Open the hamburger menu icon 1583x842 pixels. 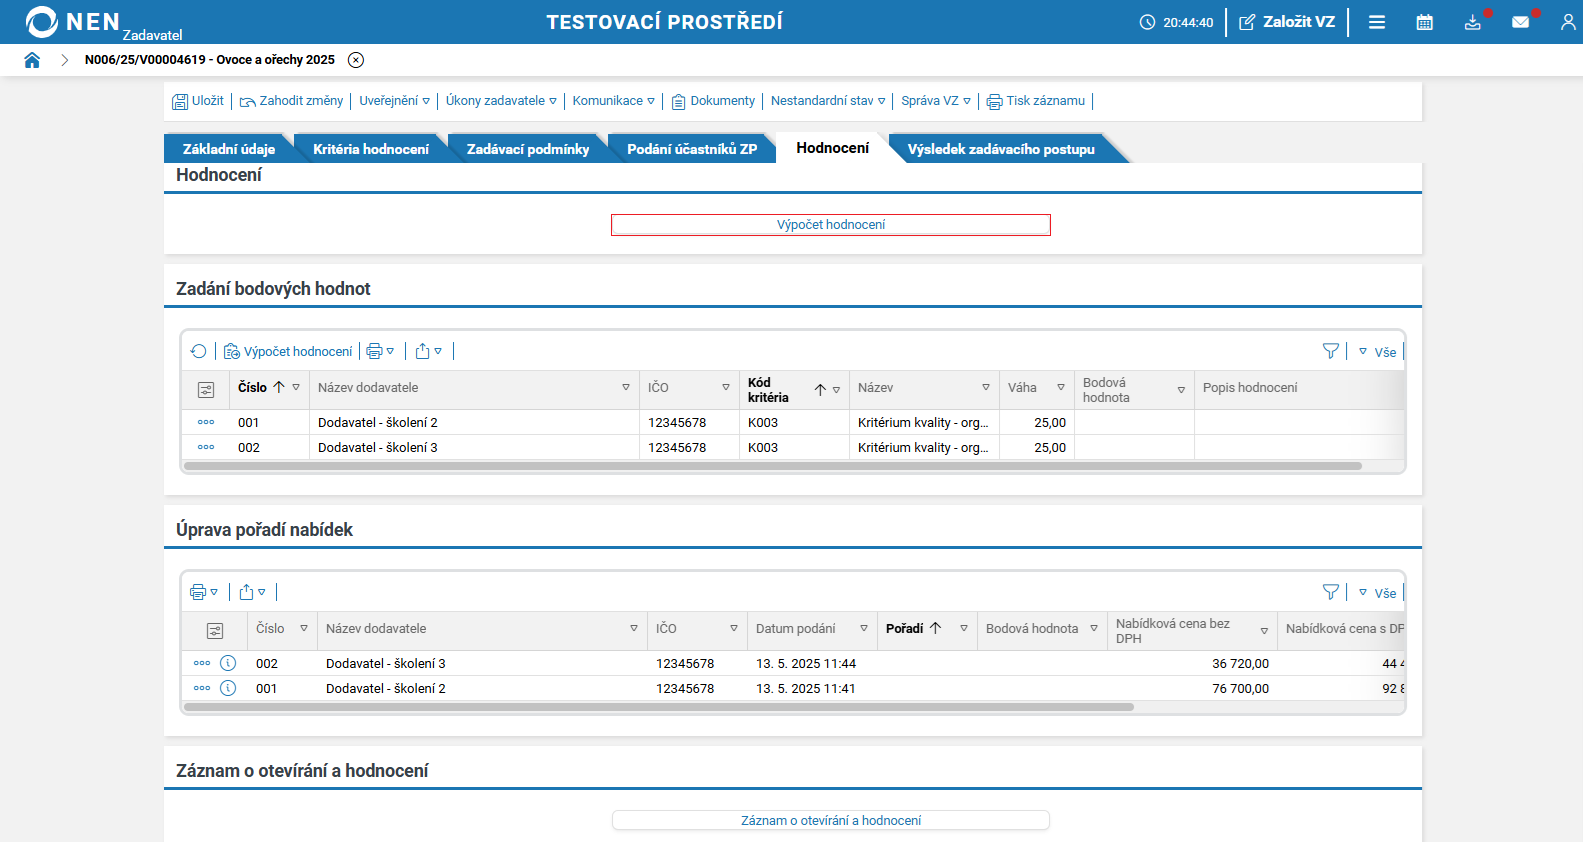click(x=1377, y=22)
